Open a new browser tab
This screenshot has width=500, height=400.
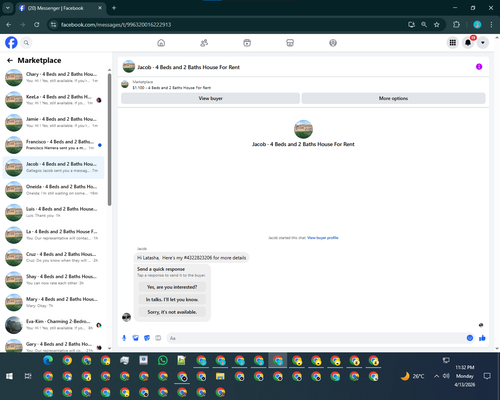[114, 8]
